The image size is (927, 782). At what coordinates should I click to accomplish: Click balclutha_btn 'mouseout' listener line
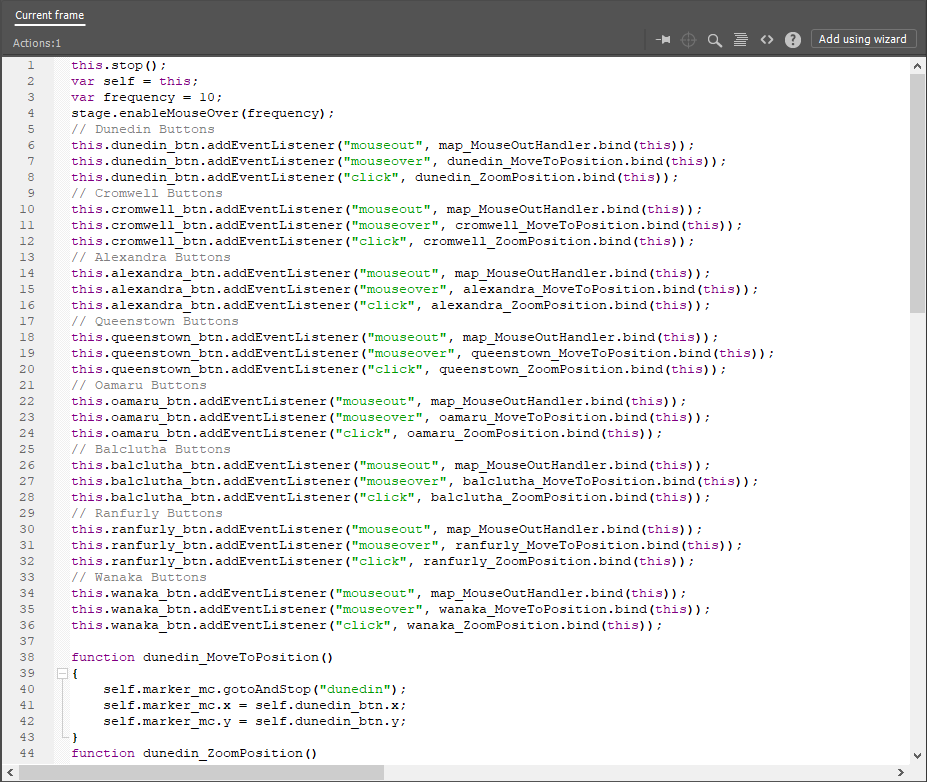390,465
